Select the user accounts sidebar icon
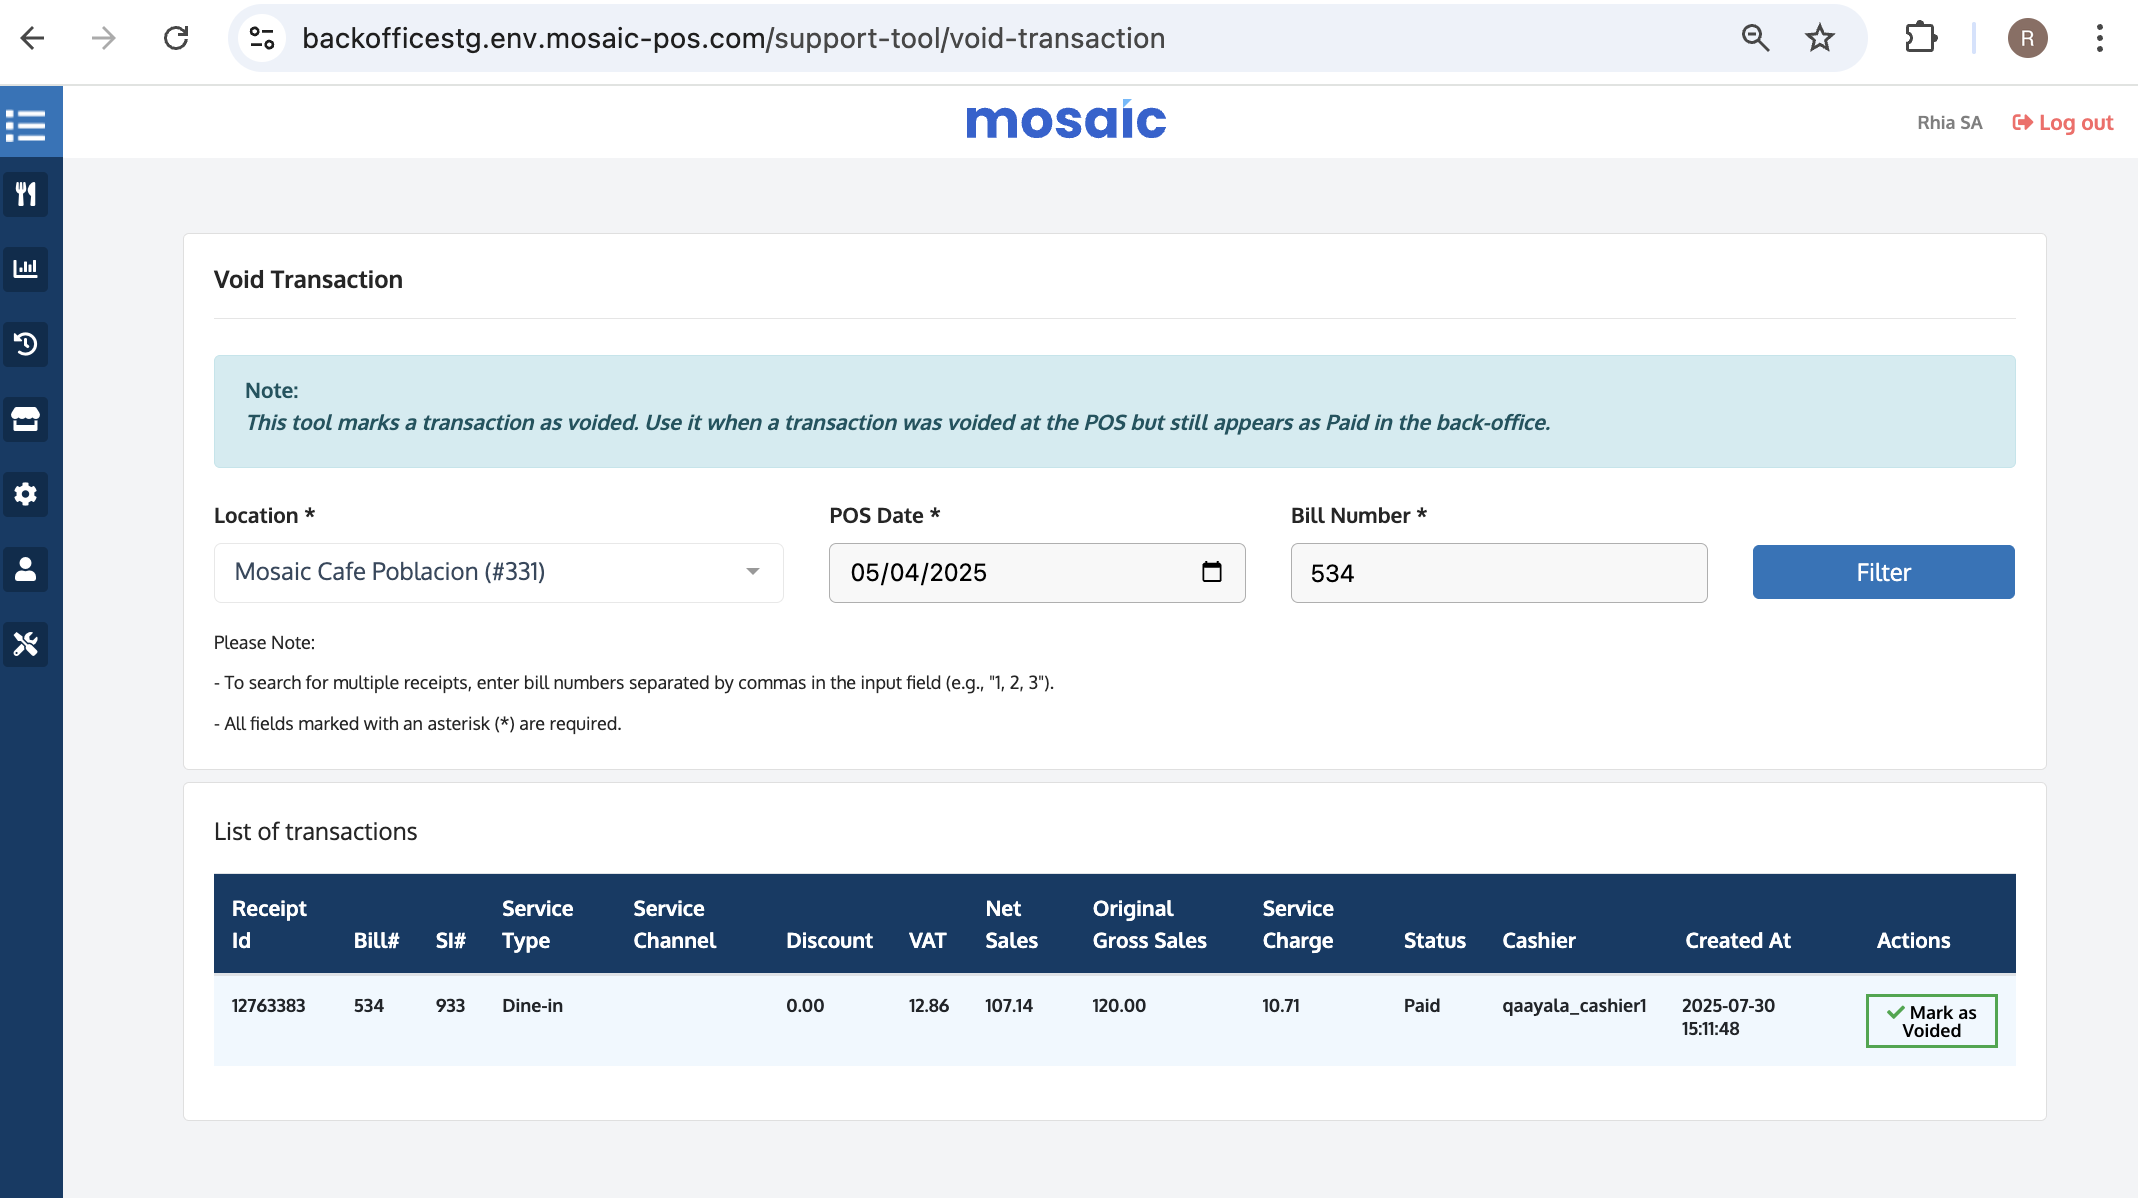The image size is (2138, 1198). click(26, 569)
